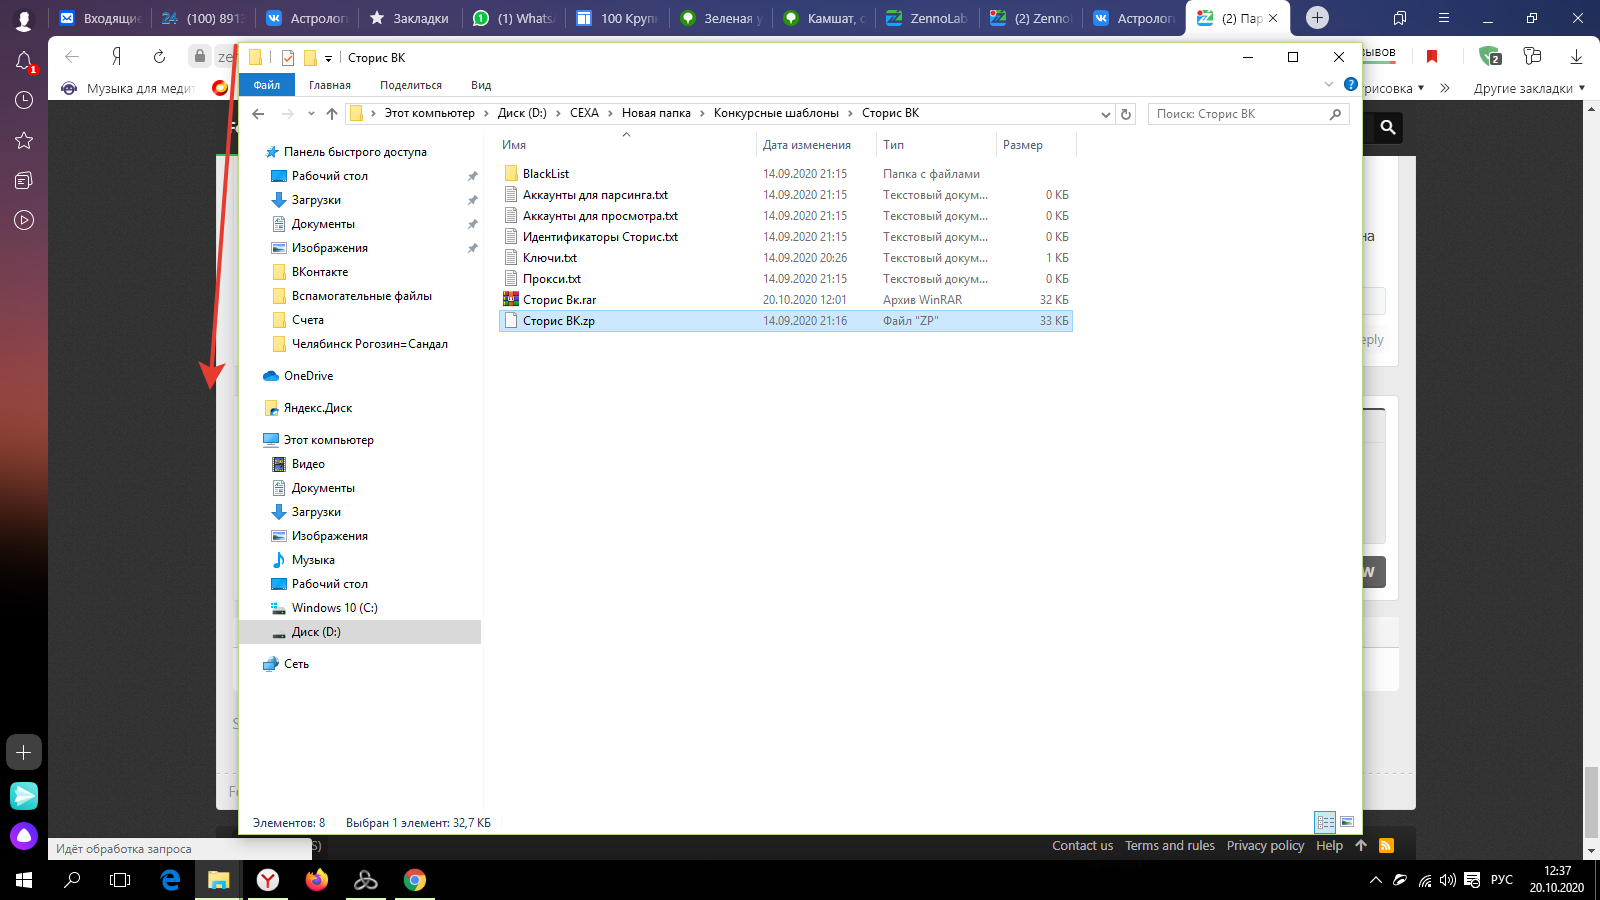Open Microsoft Edge from taskbar
1600x900 pixels.
(171, 880)
